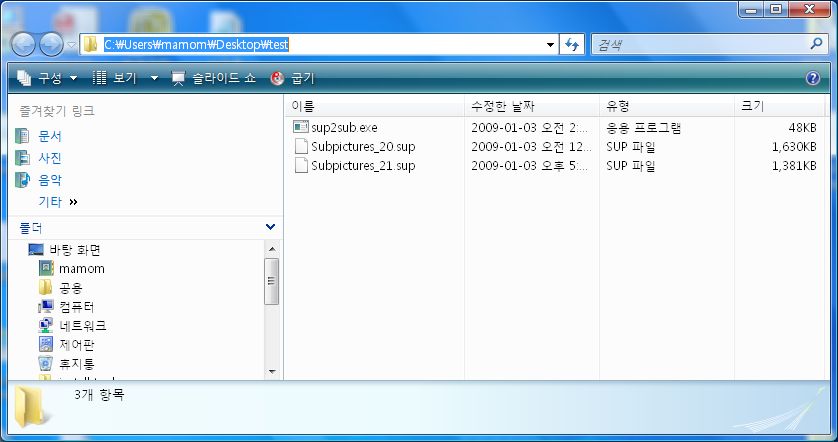Sort by the 유형 type column header
The height and width of the screenshot is (442, 838).
(667, 106)
